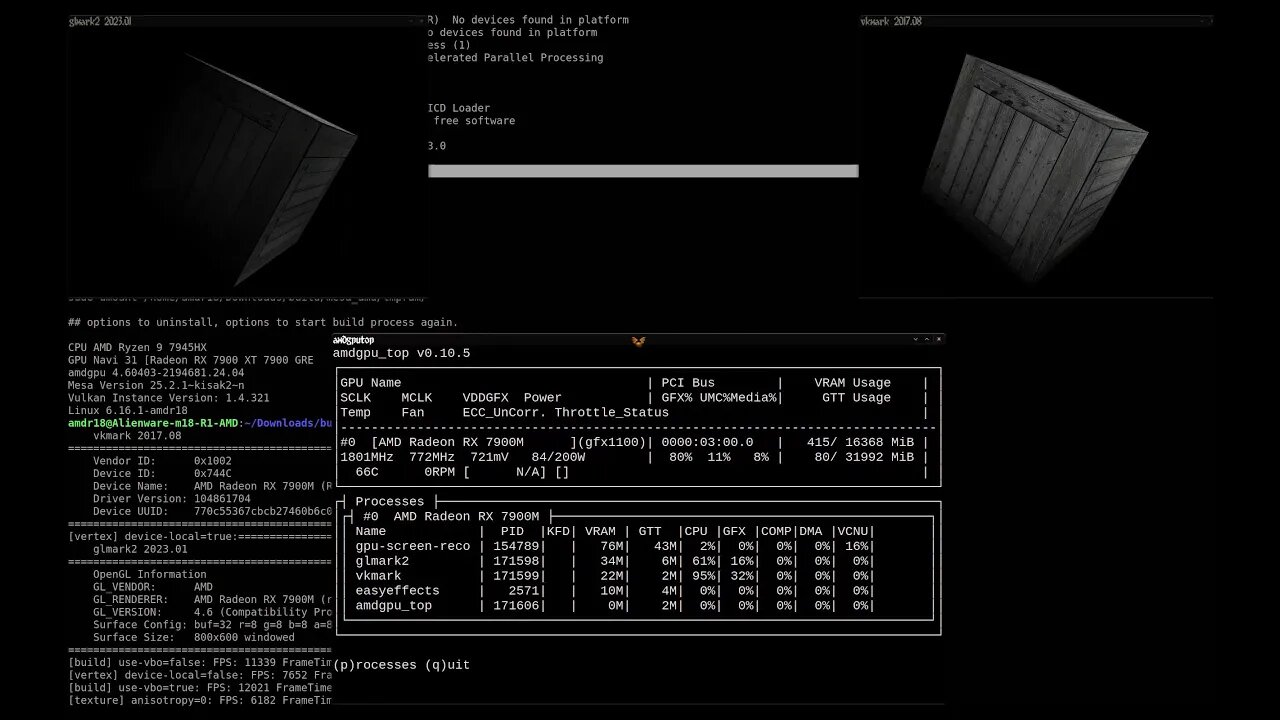The image size is (1280, 720).
Task: Select the (p)rocesses option in amdgpu_top
Action: tap(375, 665)
